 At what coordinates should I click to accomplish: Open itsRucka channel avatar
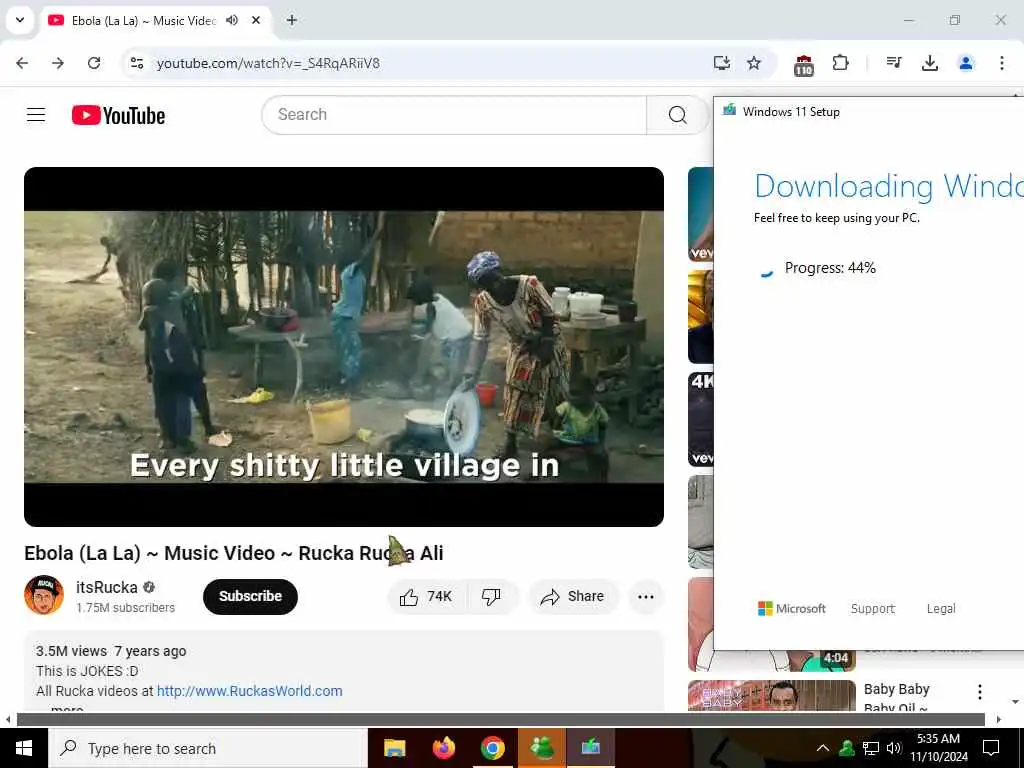pos(44,595)
